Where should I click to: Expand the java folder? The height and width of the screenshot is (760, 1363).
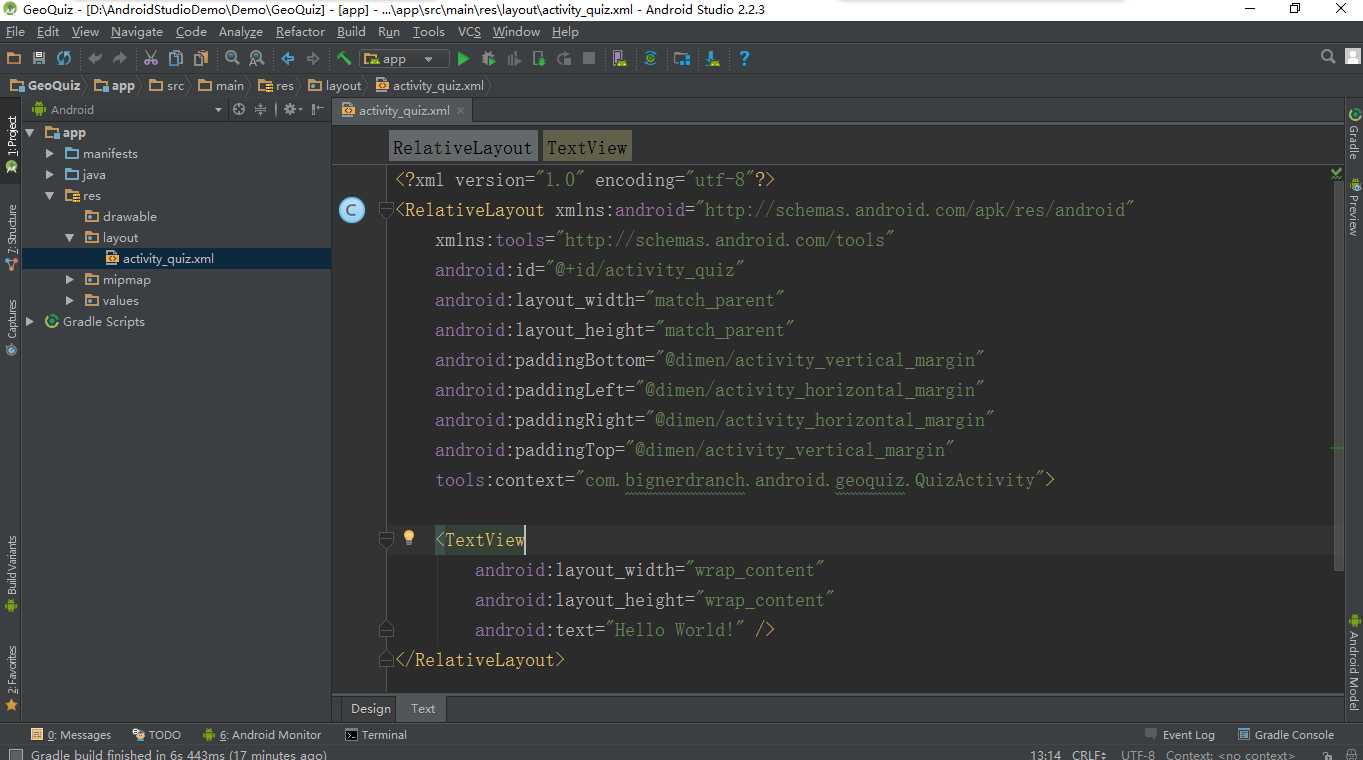(50, 174)
